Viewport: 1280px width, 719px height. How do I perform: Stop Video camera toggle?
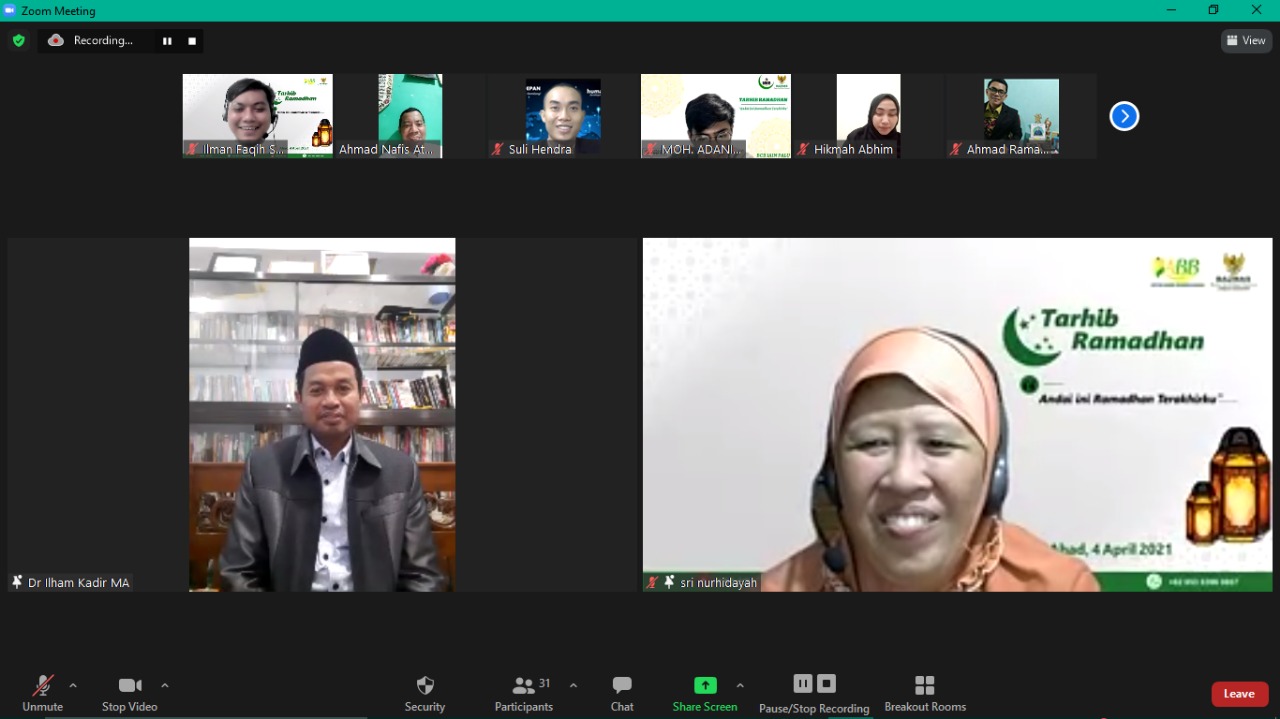129,692
